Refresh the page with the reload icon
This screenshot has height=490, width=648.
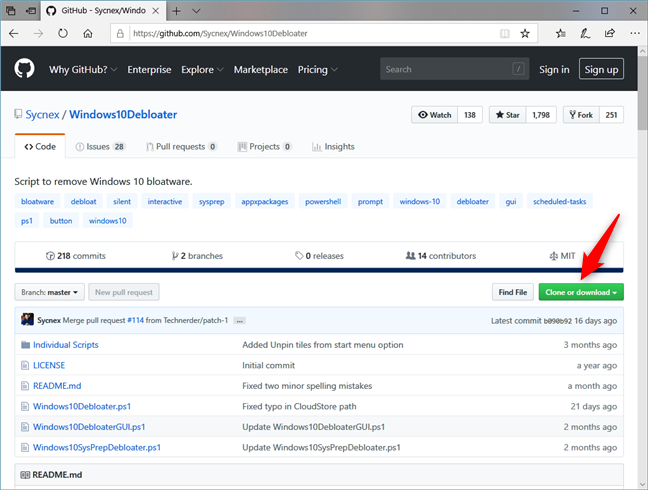coord(63,33)
